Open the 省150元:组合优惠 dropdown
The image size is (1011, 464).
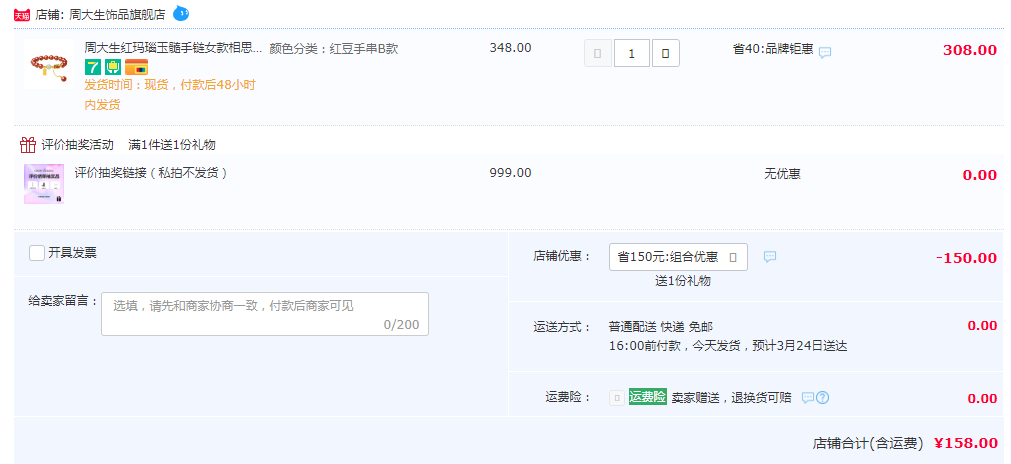[x=678, y=257]
